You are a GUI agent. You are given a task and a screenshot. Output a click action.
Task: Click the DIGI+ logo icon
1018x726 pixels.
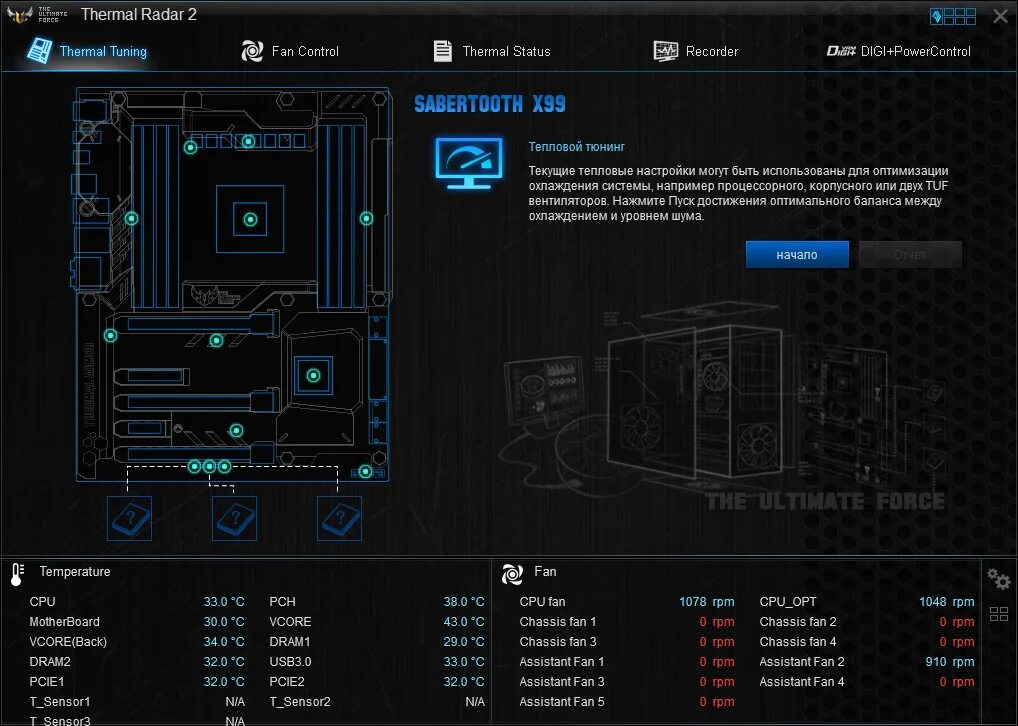[841, 51]
